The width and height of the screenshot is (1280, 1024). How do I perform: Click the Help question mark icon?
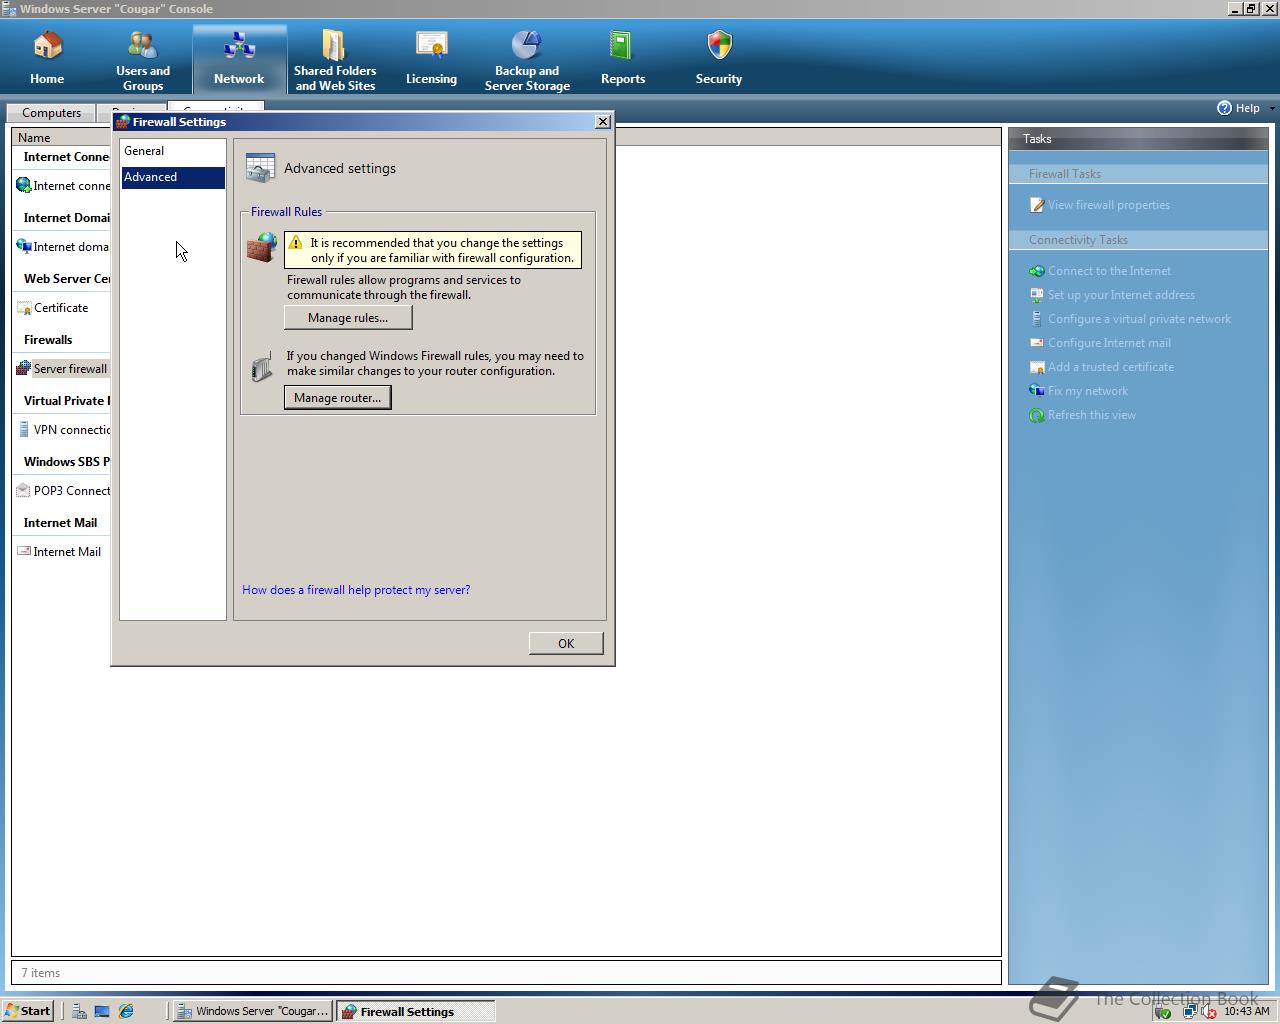[1224, 108]
